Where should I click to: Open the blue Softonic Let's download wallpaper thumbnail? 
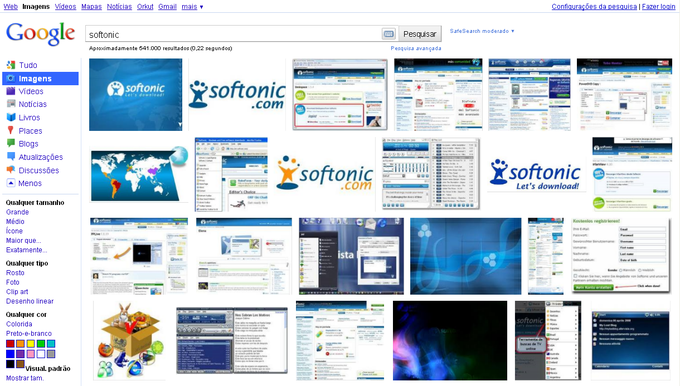point(136,95)
